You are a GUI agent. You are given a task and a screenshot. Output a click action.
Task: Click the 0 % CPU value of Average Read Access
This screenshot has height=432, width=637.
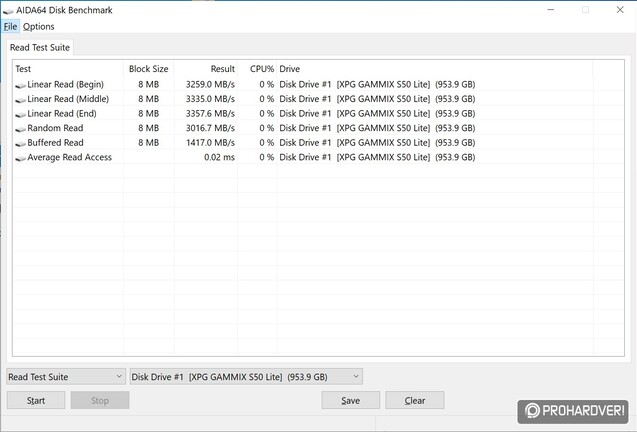coord(267,157)
